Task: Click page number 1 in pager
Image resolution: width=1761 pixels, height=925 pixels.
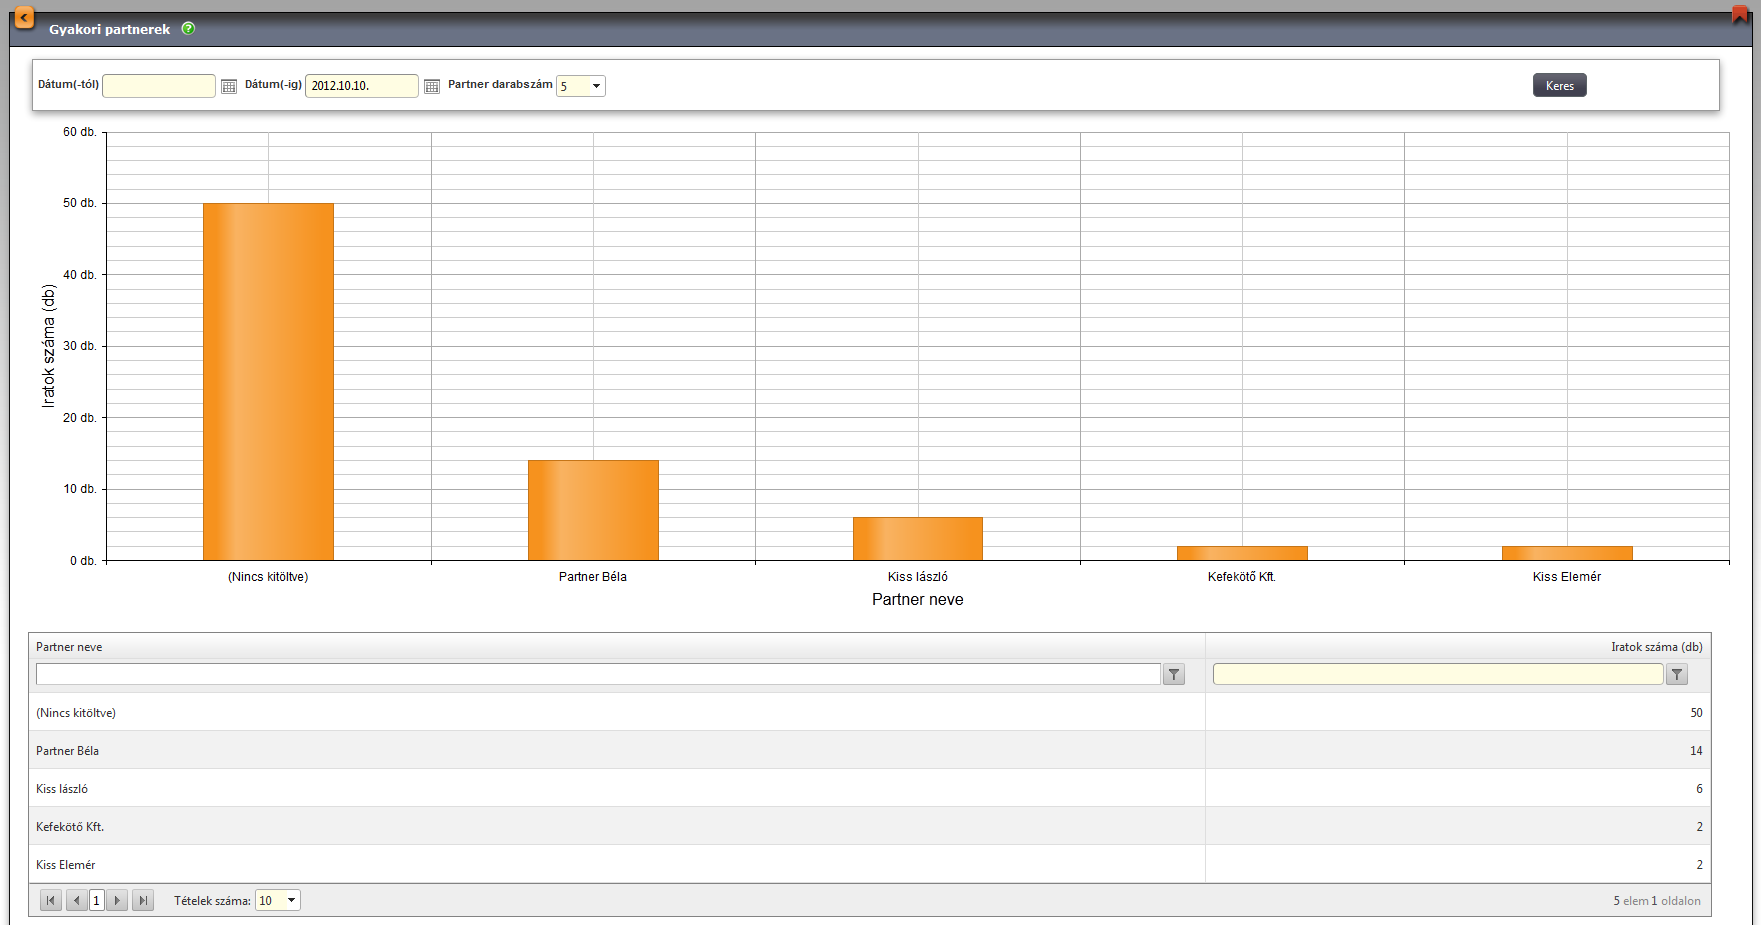Action: point(97,901)
